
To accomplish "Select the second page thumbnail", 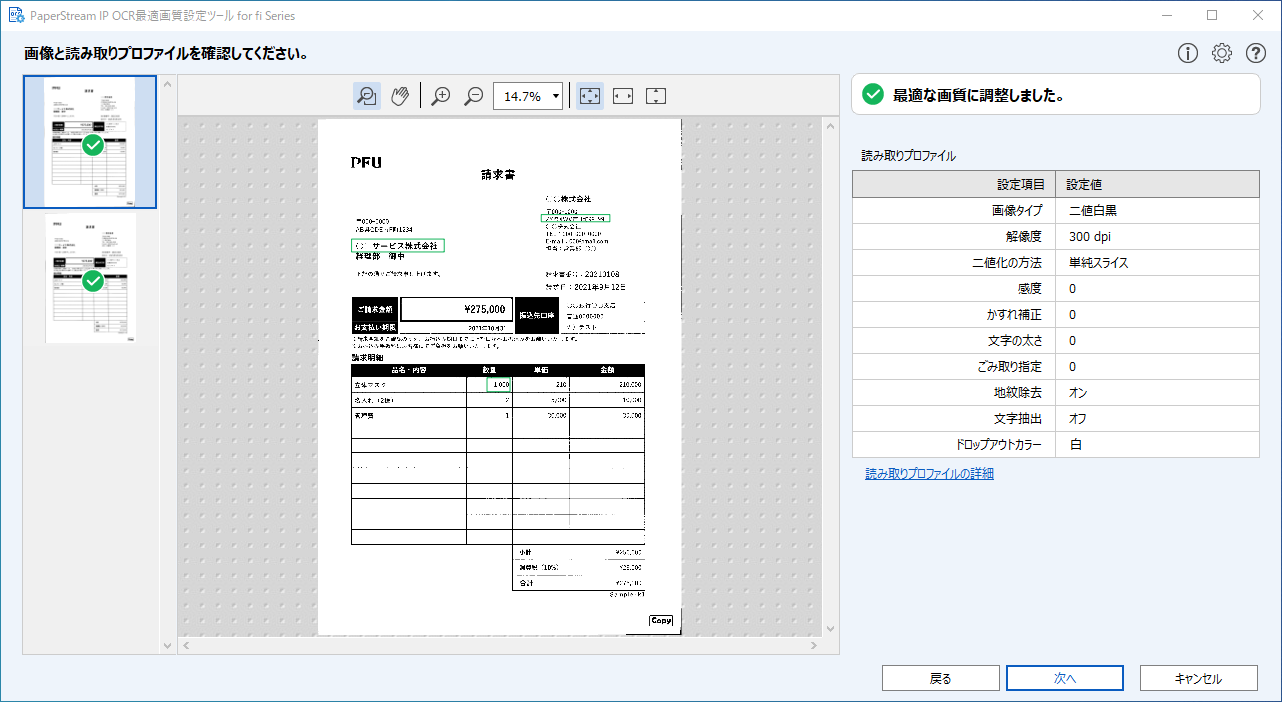I will click(x=91, y=278).
